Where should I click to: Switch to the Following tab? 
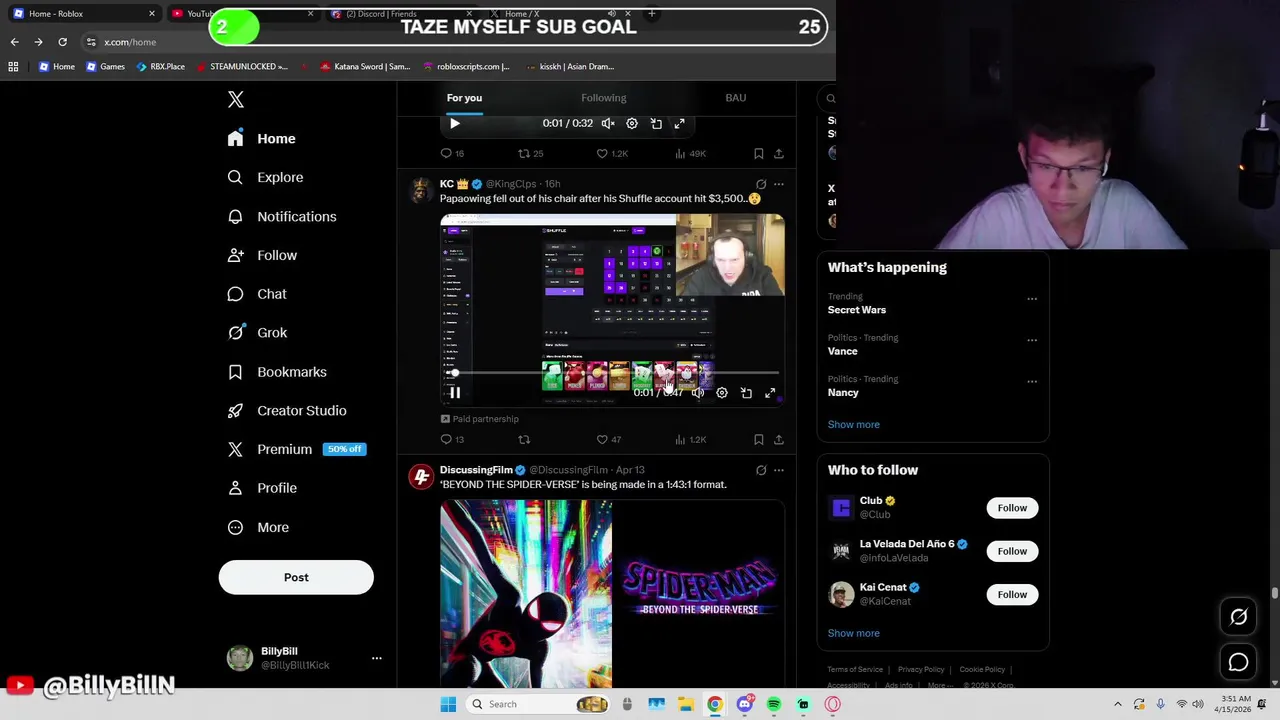pos(604,98)
